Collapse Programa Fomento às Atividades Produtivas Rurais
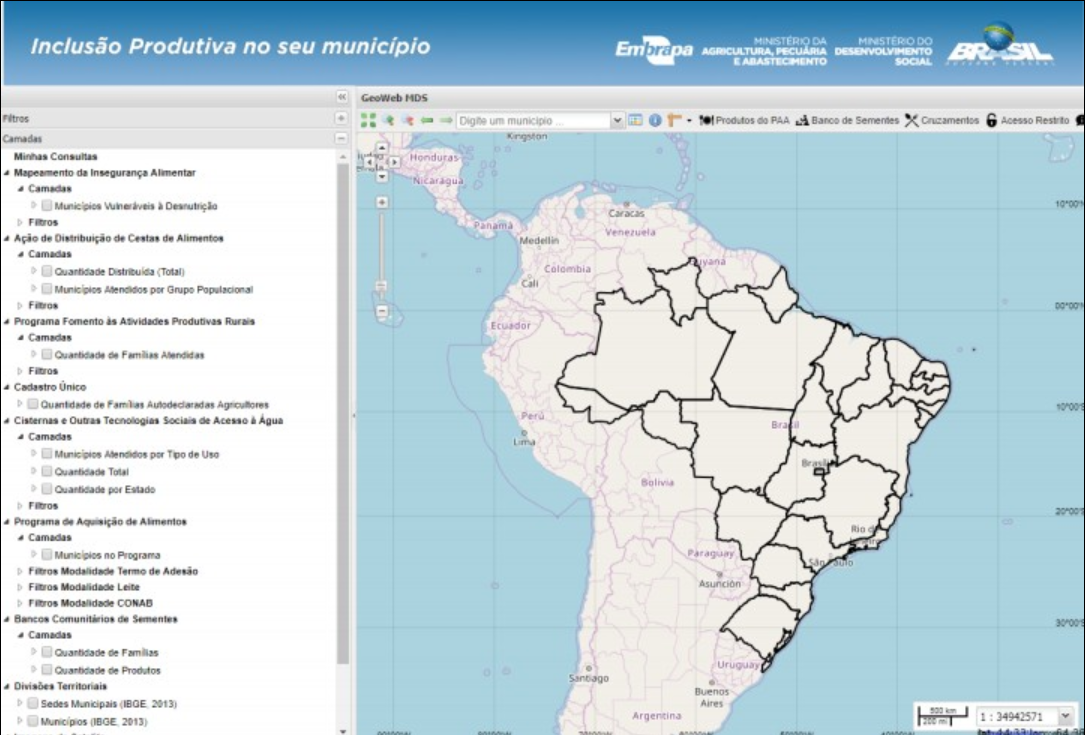This screenshot has width=1085, height=735. [x=7, y=322]
